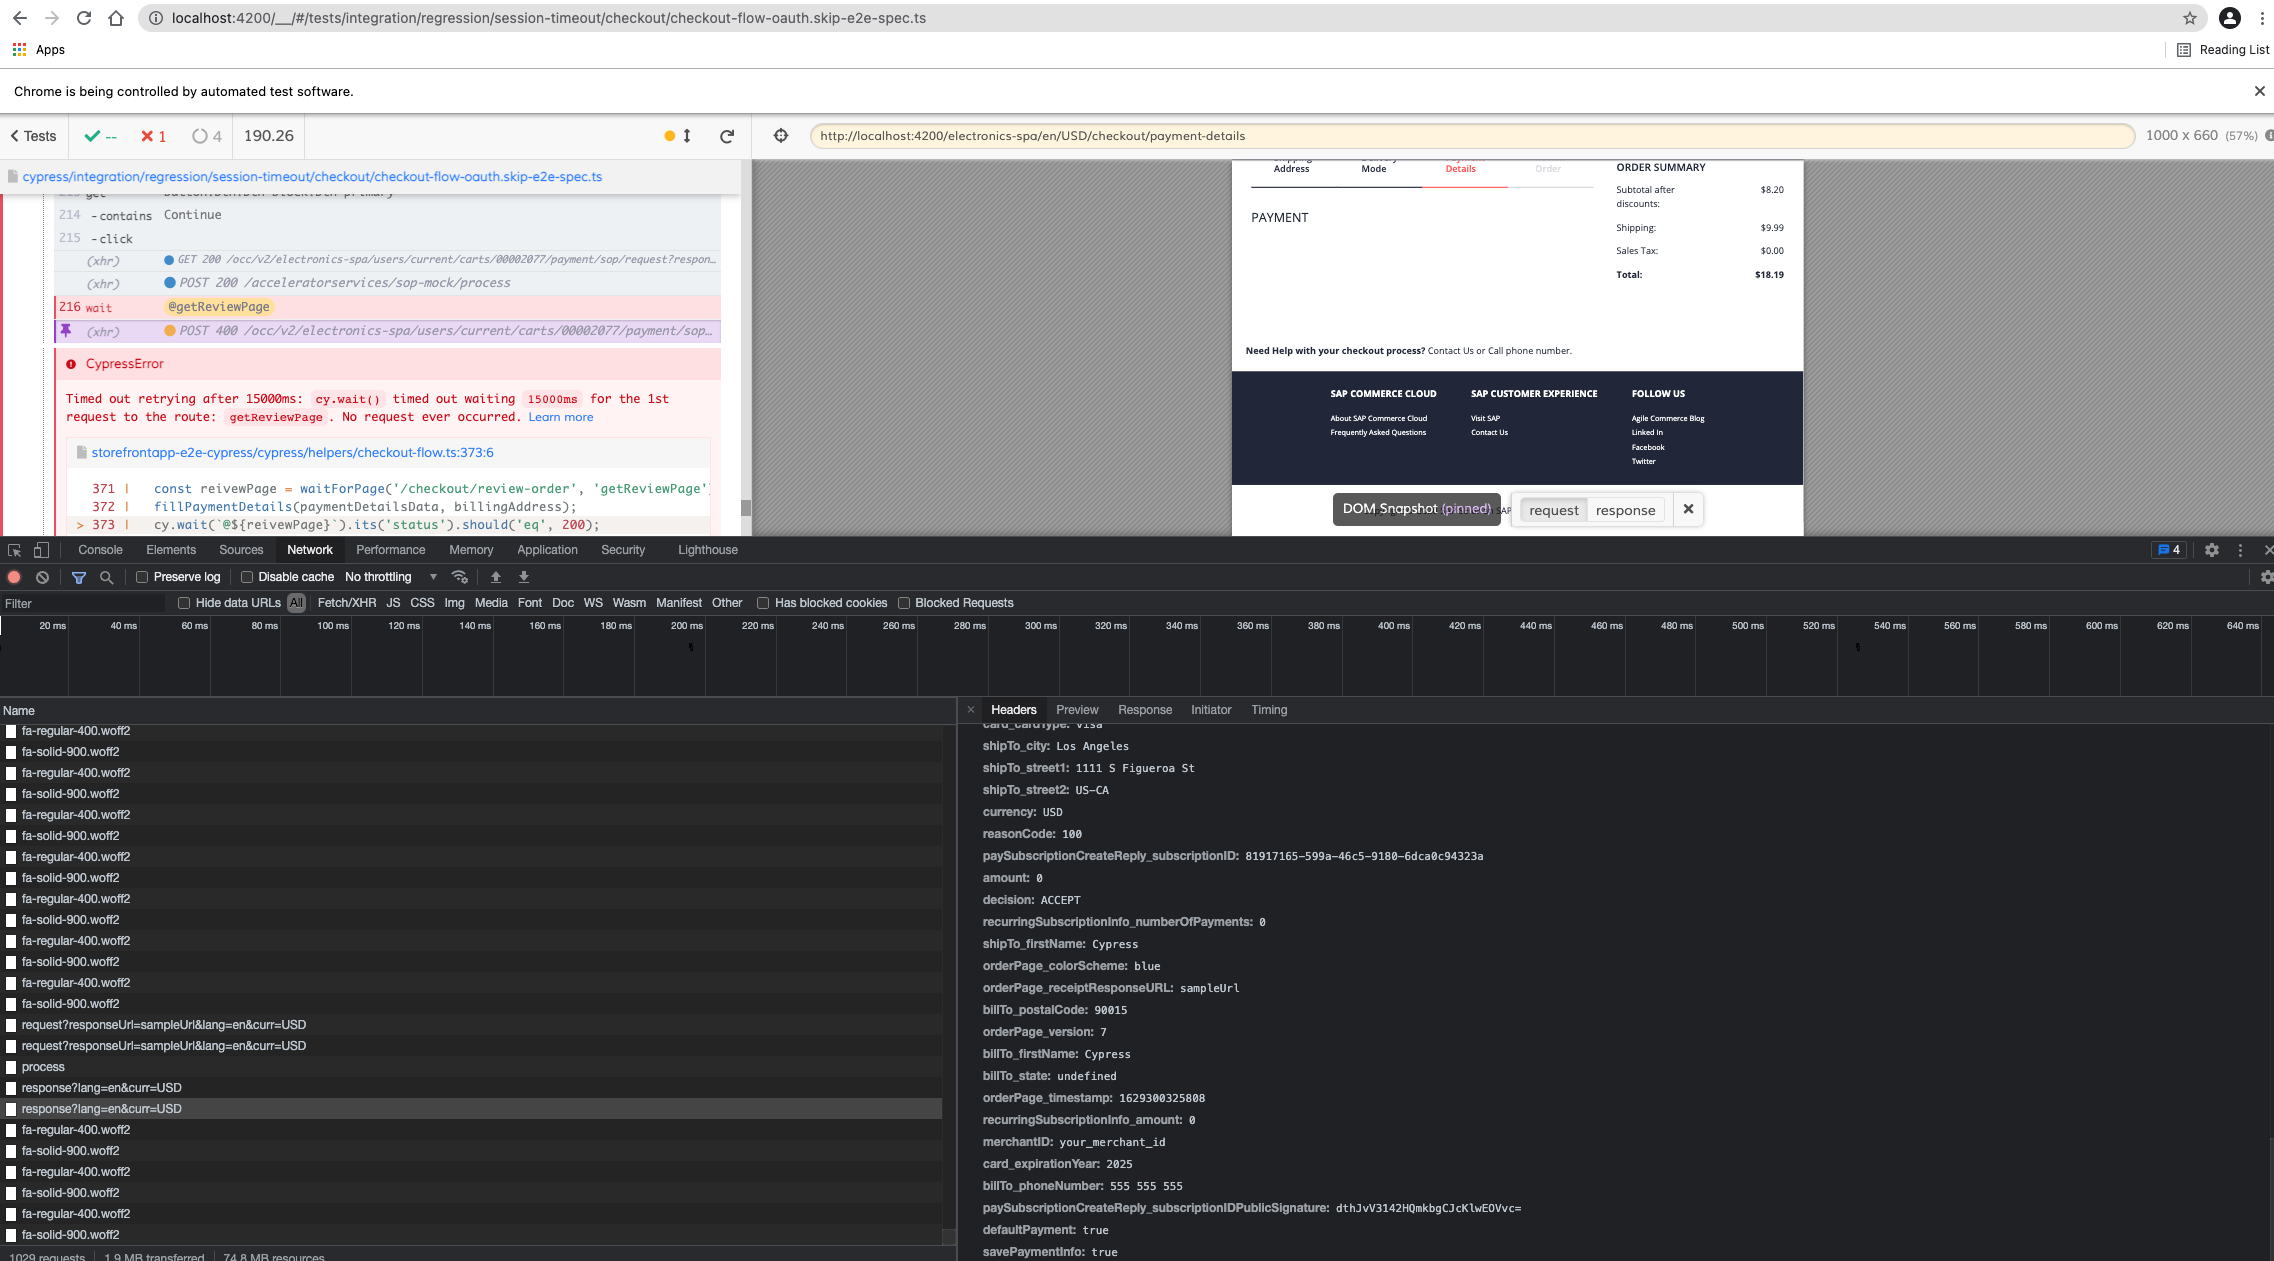2274x1261 pixels.
Task: Toggle the DevTools network filter funnel icon
Action: (79, 577)
